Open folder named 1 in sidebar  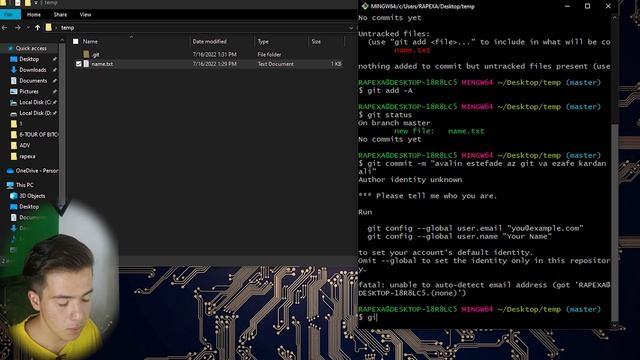tap(21, 124)
